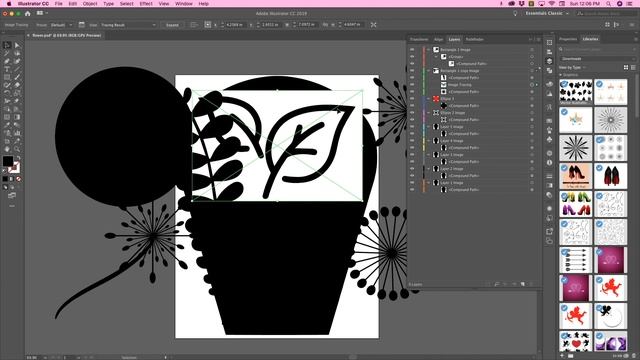Toggle visibility of Layer 2 Image
Viewport: 640px width, 360px height.
412,169
